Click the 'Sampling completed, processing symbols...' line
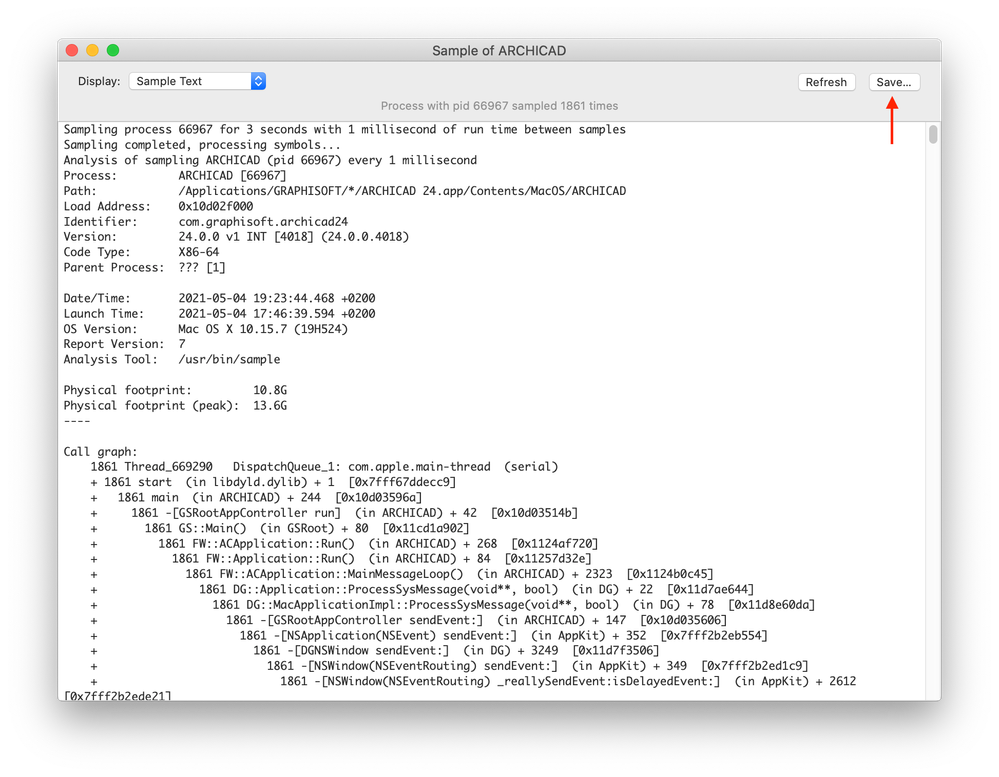 pyautogui.click(x=202, y=145)
